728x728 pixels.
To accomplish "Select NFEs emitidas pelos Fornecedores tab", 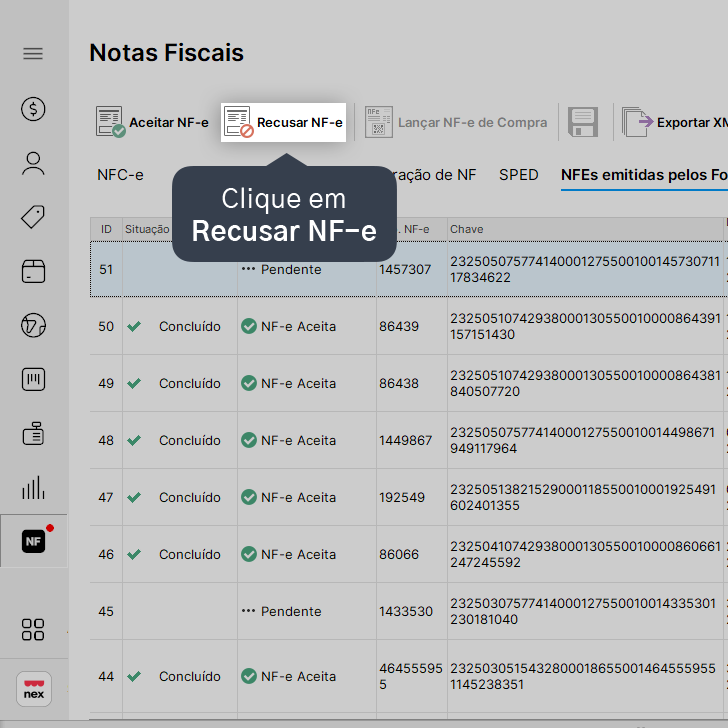I will [x=644, y=175].
